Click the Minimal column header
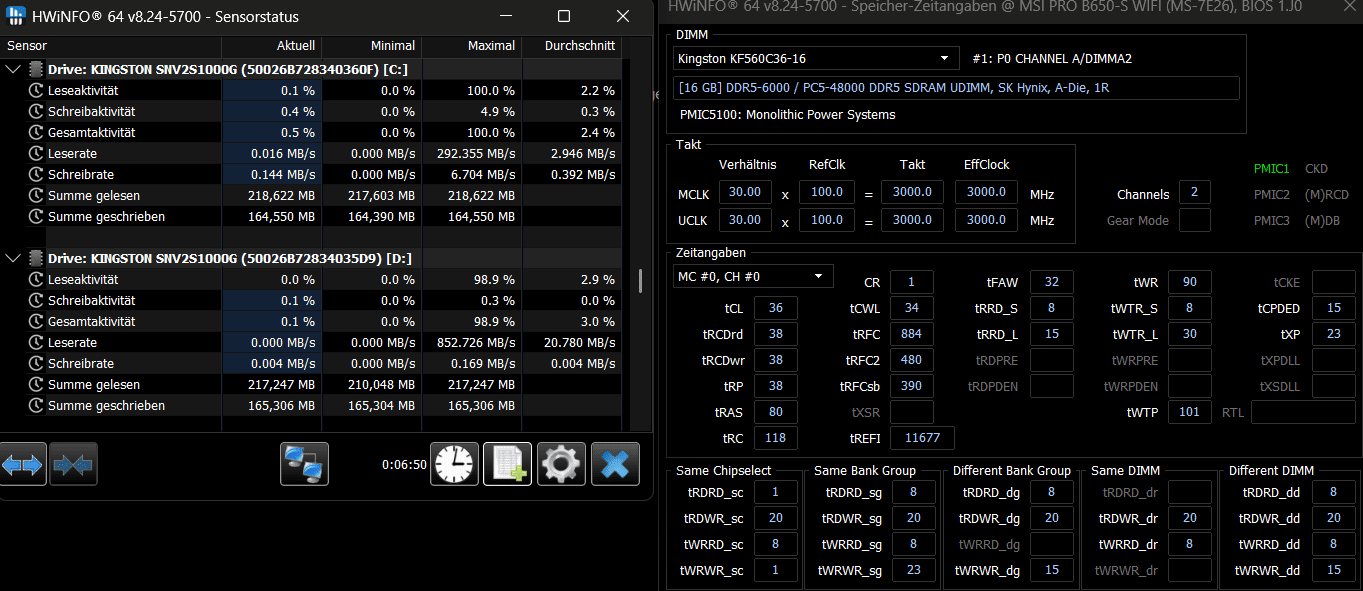Viewport: 1363px width, 591px height. (x=372, y=46)
